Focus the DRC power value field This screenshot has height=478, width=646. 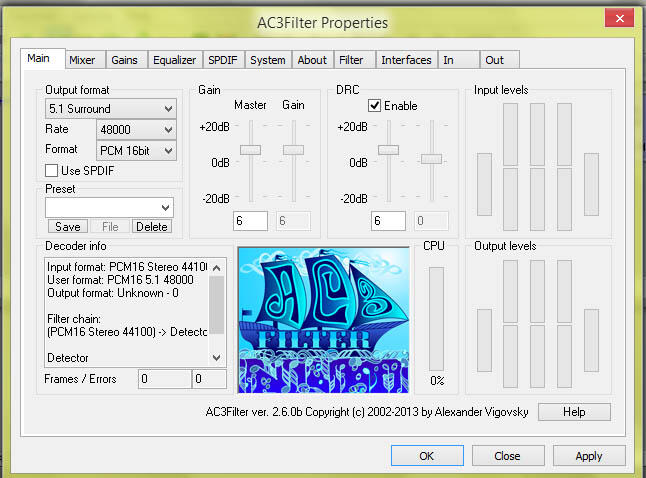(389, 221)
